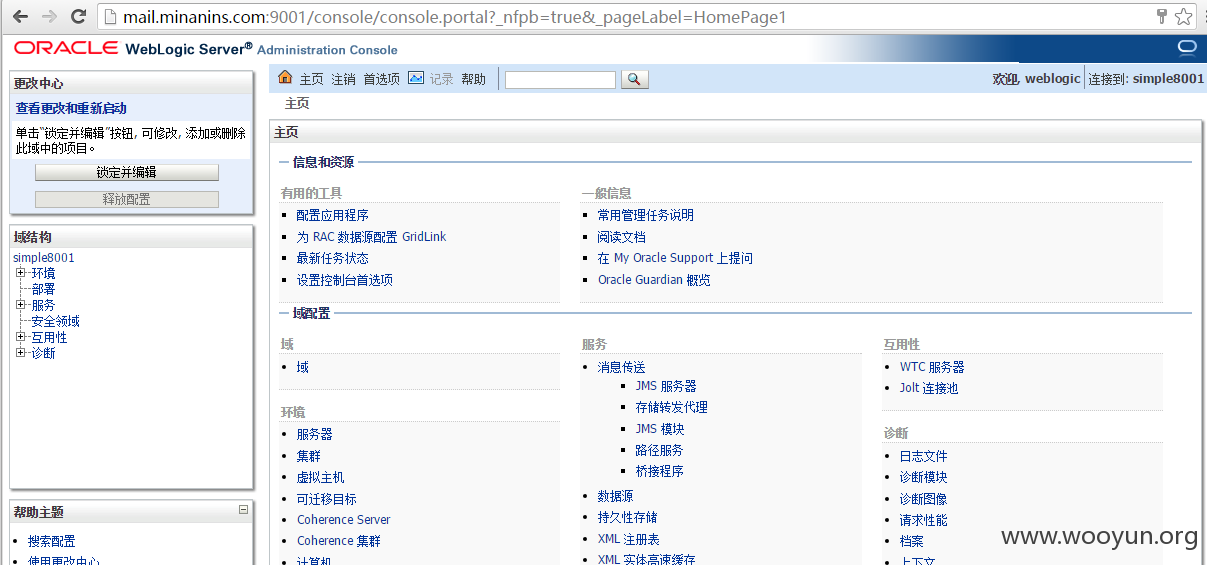Go back with the browser back arrow

(x=20, y=17)
